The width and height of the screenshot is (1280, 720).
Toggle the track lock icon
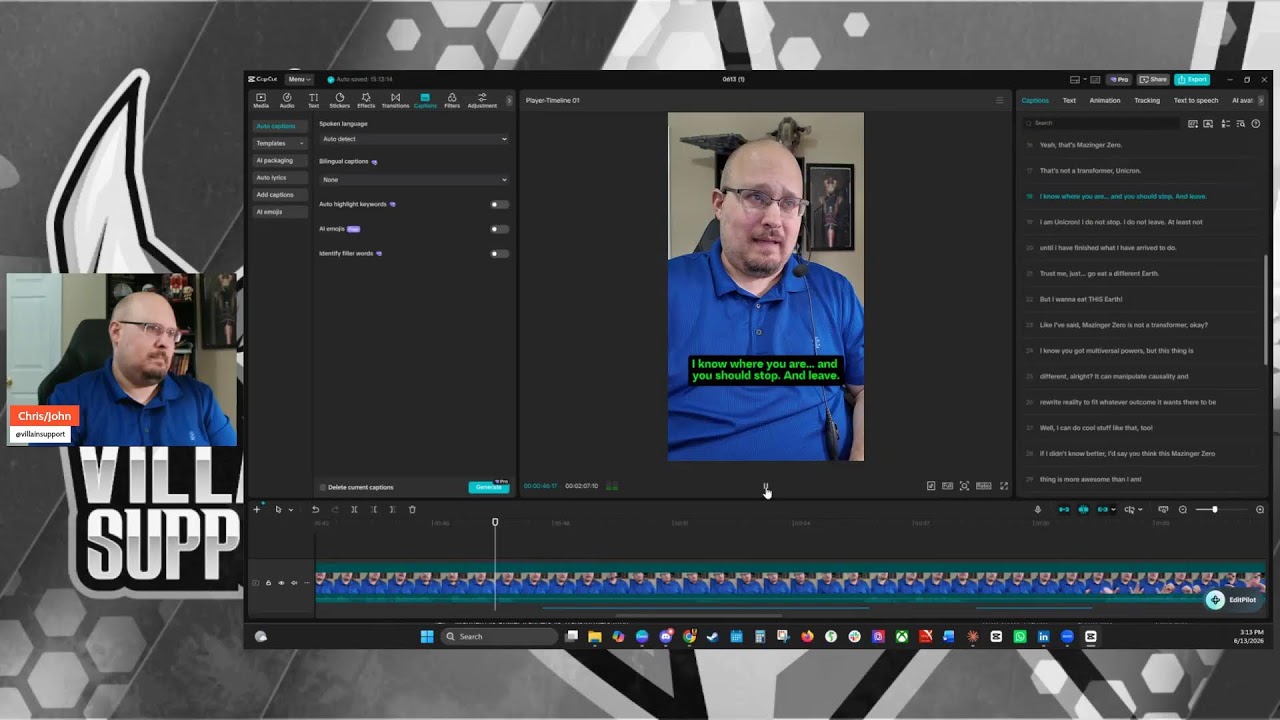[268, 583]
